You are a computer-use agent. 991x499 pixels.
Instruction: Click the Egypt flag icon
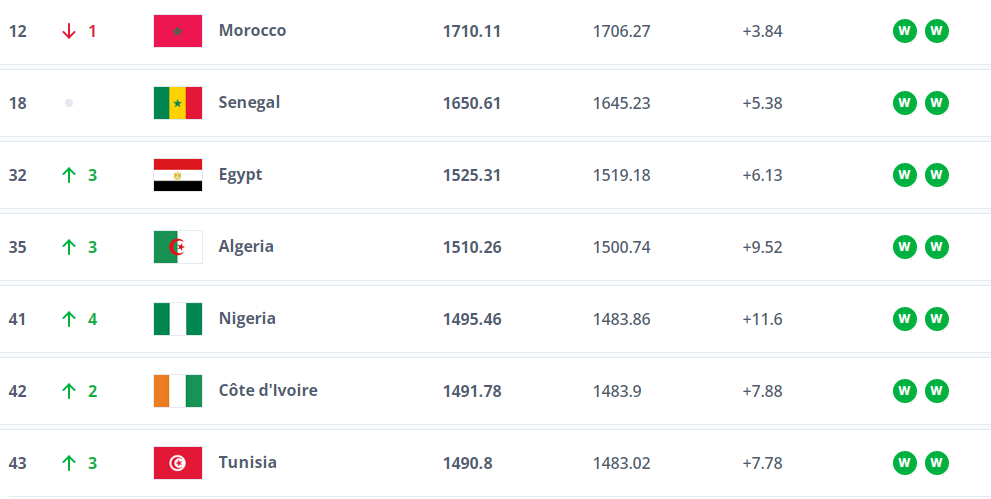tap(178, 175)
